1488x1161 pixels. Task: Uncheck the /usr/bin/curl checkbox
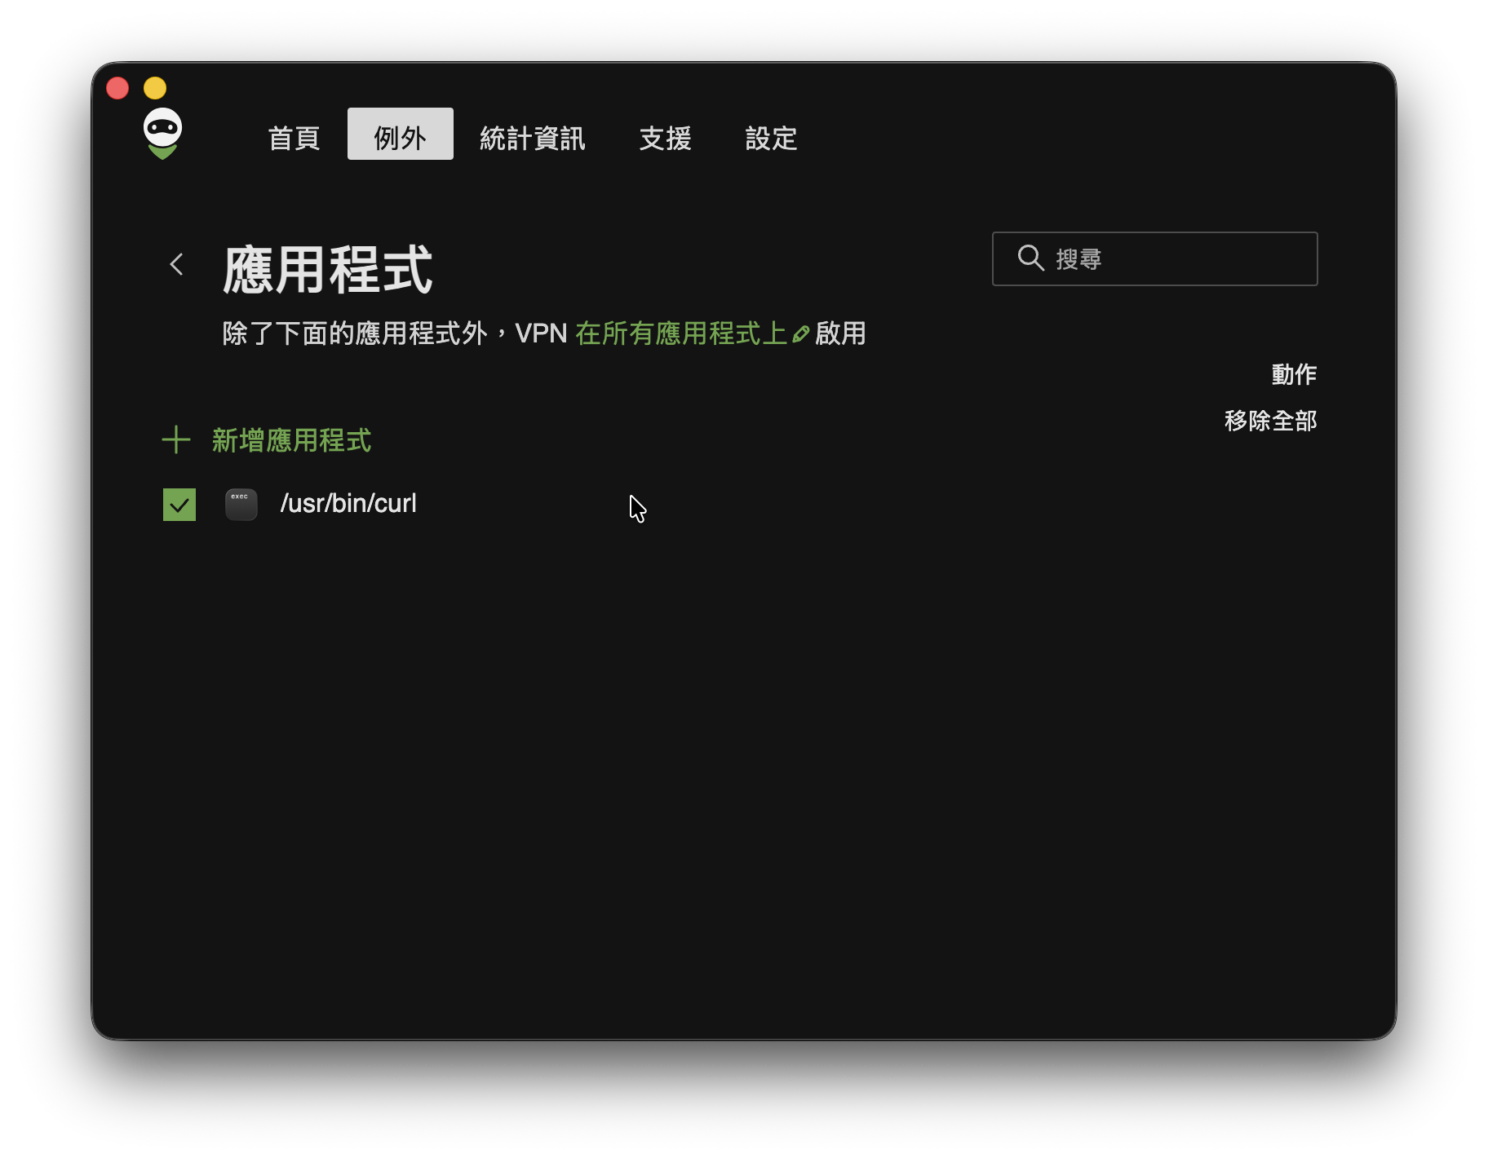[180, 505]
